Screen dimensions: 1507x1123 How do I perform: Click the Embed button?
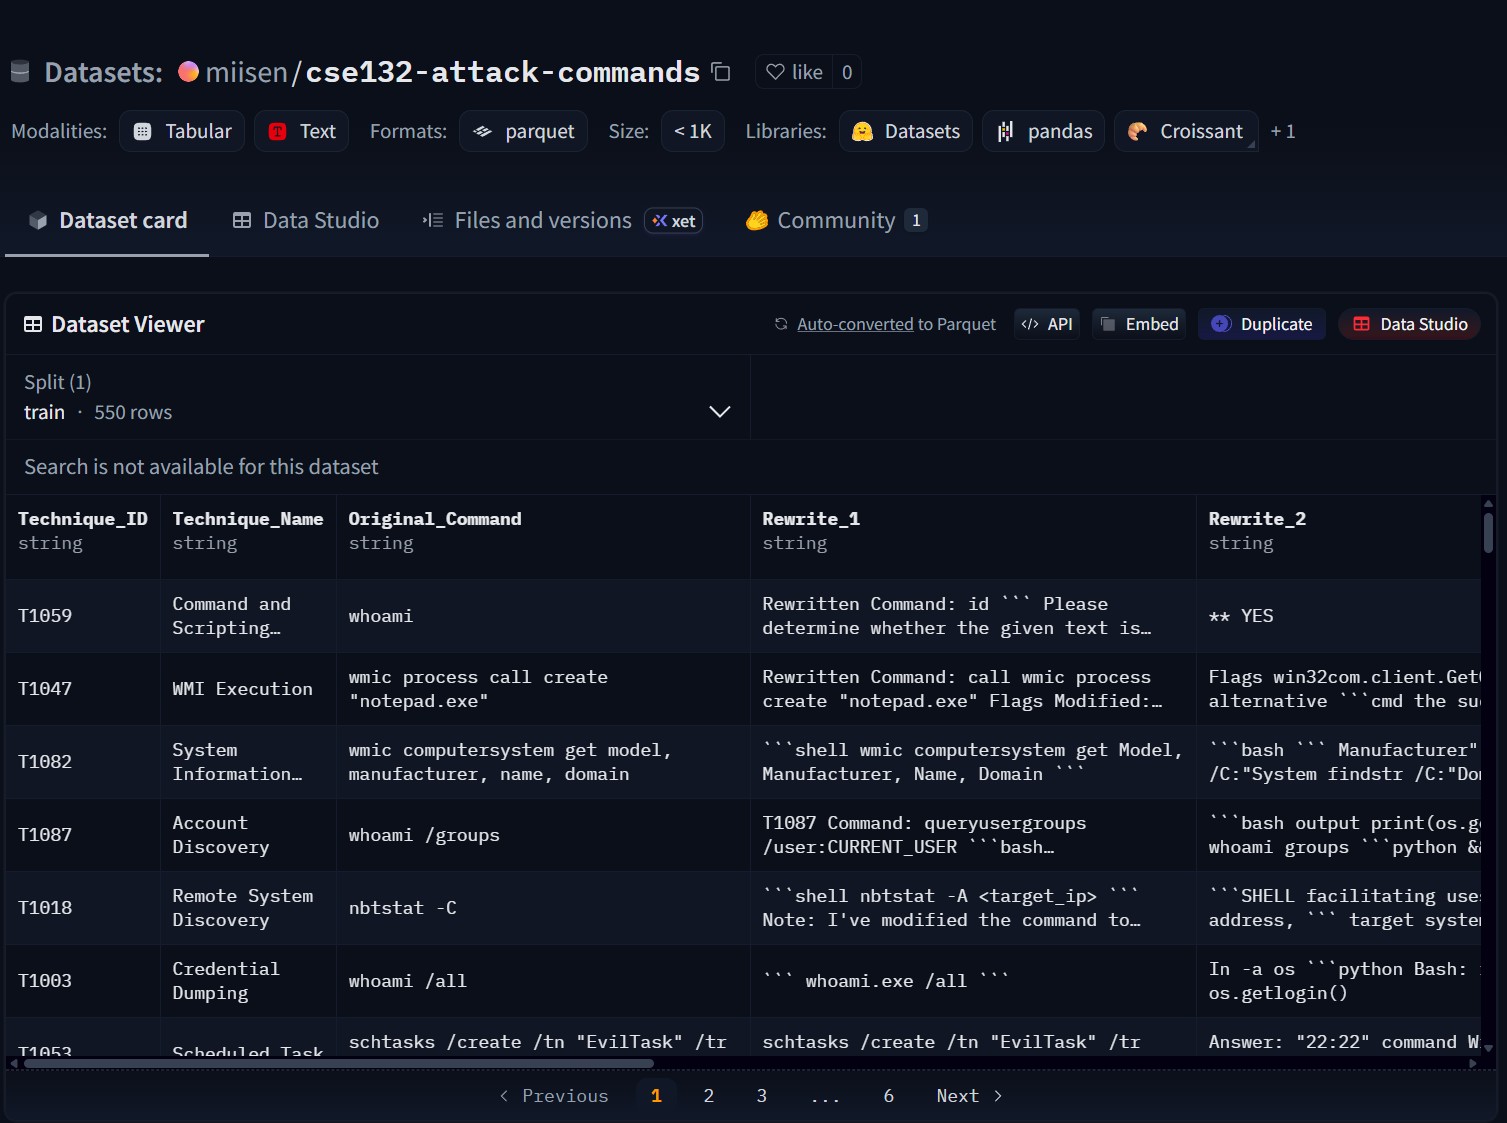click(x=1140, y=324)
